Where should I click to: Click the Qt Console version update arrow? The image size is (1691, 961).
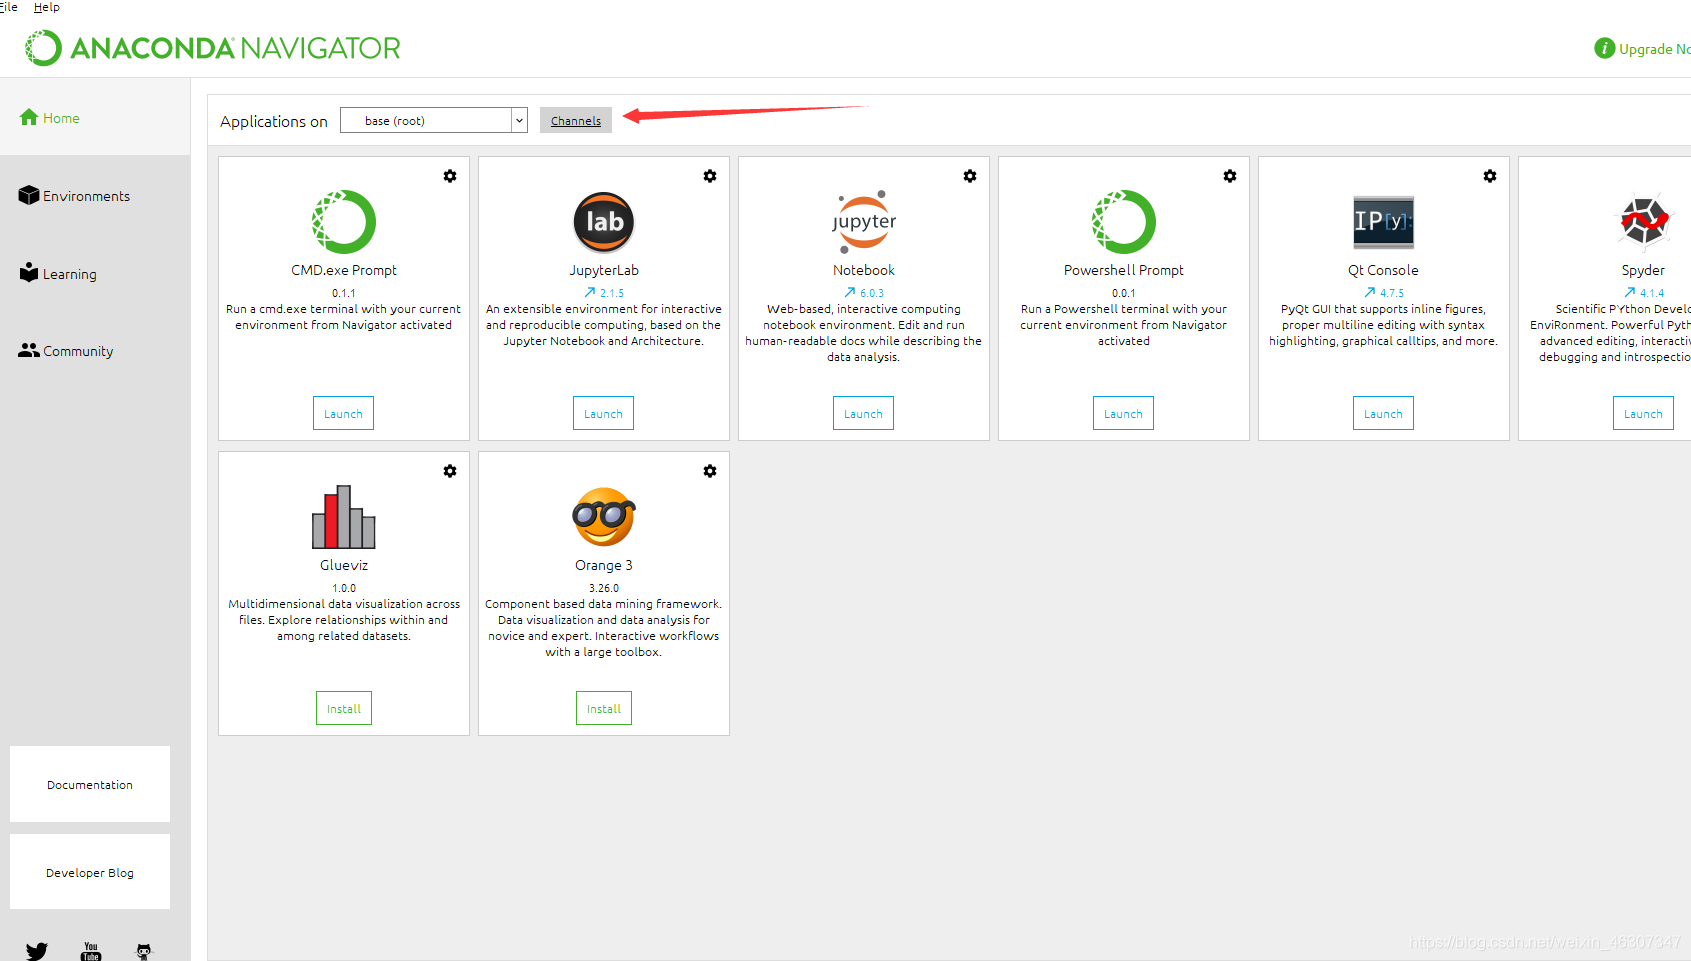1370,293
